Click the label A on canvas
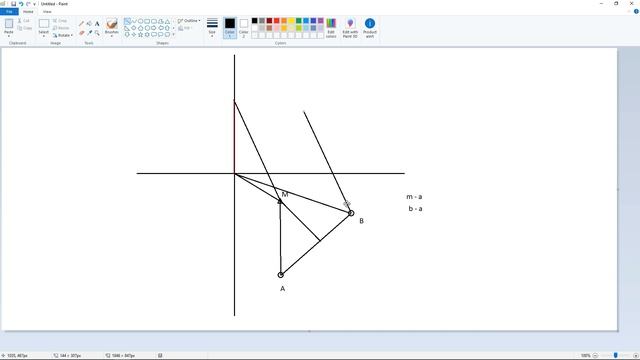Screen dimensions: 640x360 282,289
